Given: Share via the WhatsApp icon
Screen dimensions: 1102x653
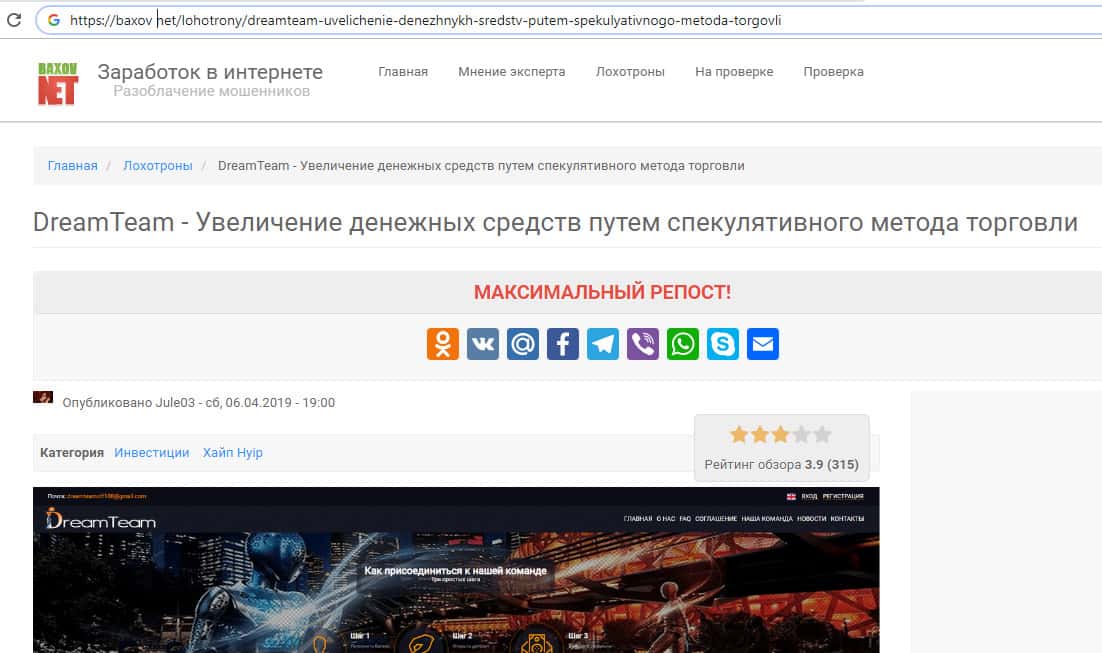Looking at the screenshot, I should tap(683, 344).
